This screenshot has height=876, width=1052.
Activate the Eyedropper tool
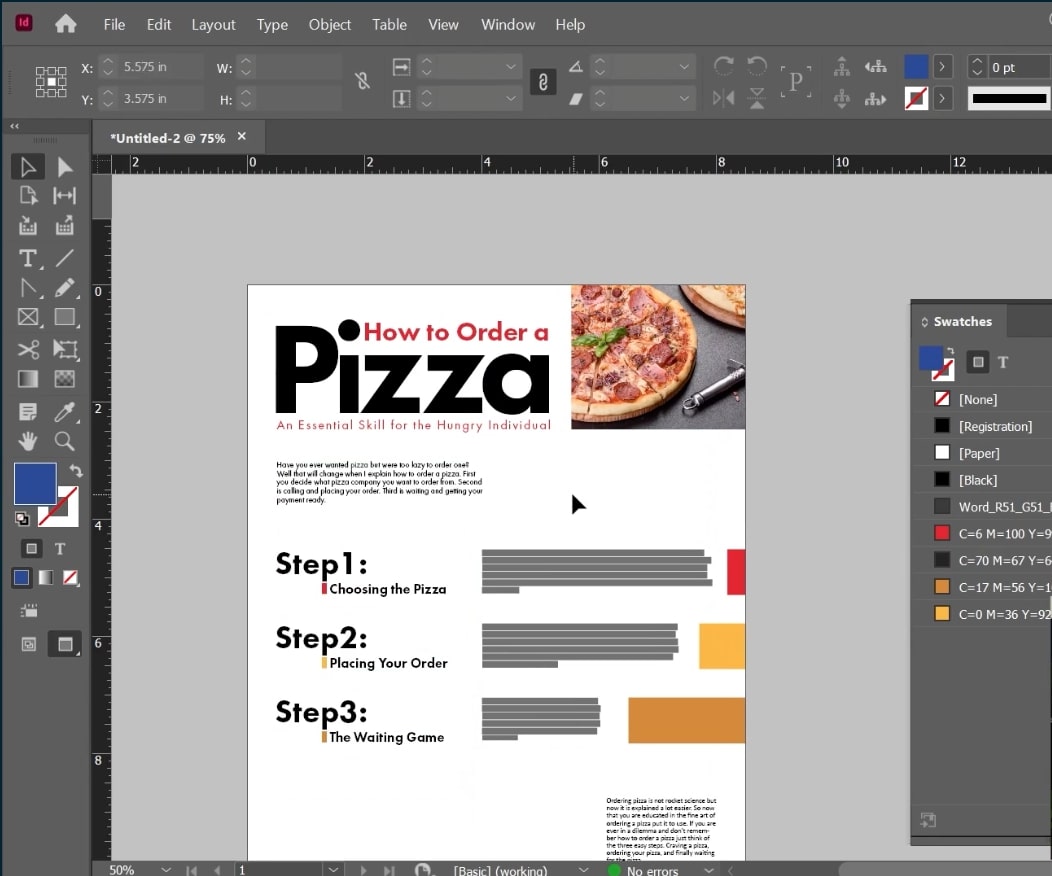(x=66, y=411)
